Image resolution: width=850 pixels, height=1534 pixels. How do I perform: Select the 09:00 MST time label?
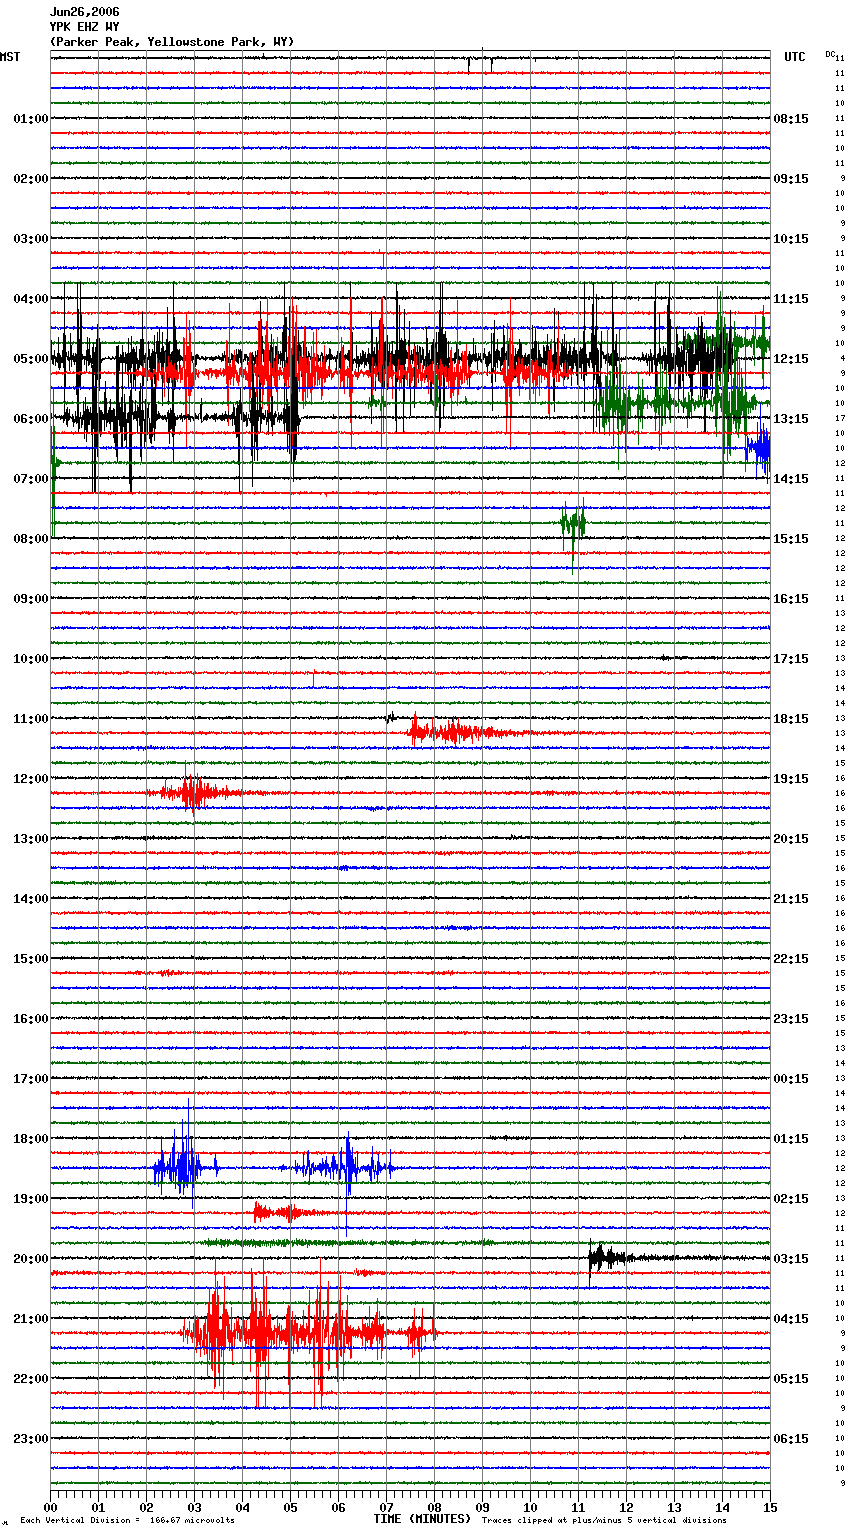[x=30, y=598]
